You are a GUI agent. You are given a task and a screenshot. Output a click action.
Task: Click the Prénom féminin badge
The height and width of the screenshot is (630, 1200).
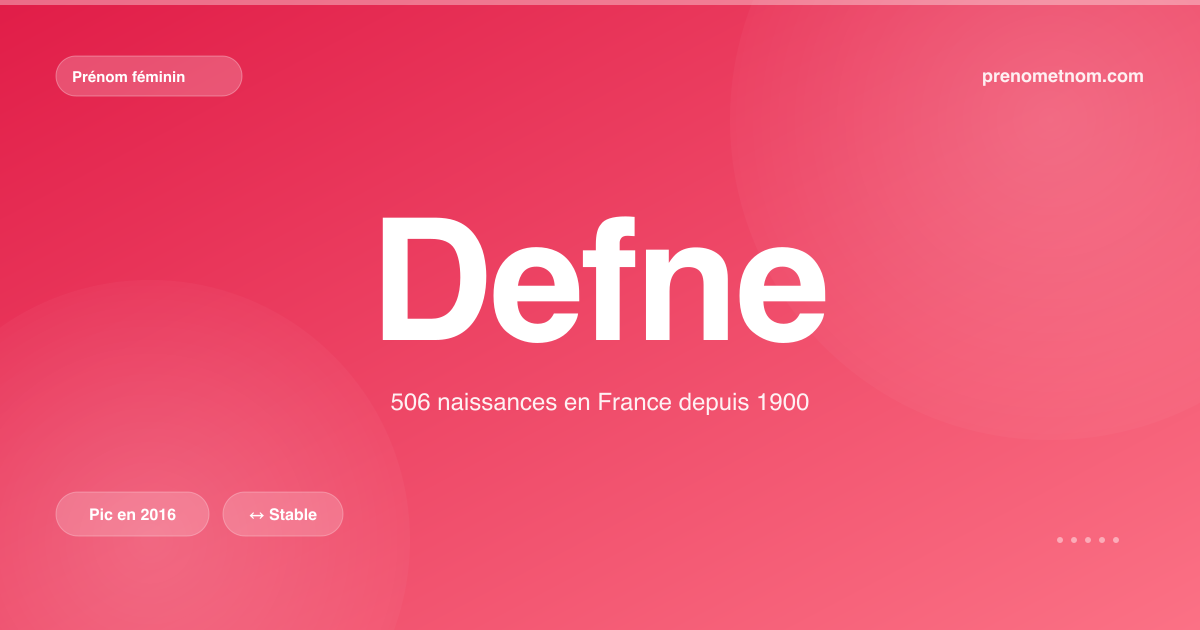pos(149,76)
